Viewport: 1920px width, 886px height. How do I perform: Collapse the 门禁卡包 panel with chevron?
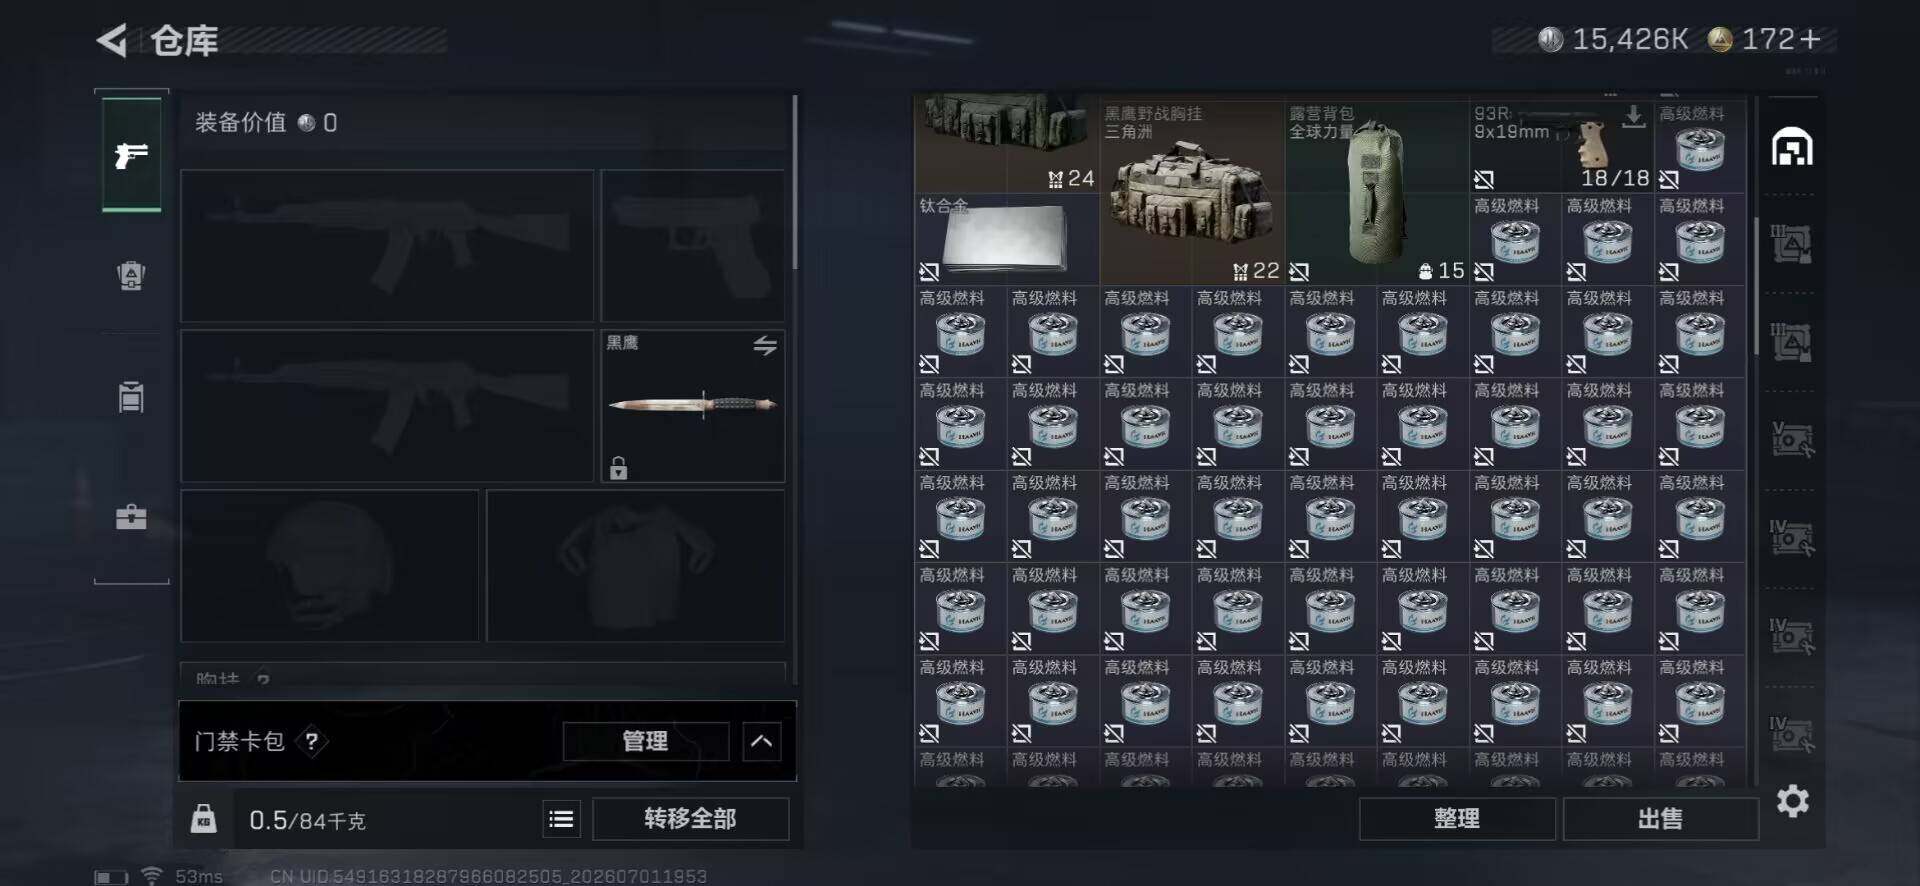point(762,741)
